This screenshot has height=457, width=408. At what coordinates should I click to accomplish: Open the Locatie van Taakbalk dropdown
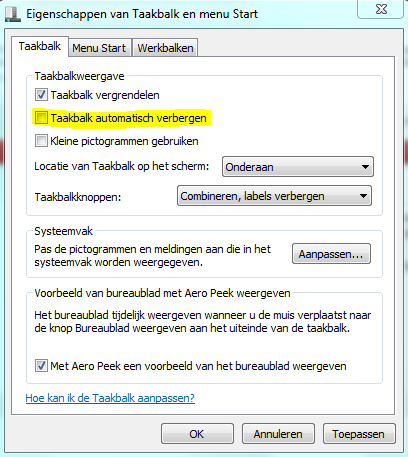pos(298,167)
